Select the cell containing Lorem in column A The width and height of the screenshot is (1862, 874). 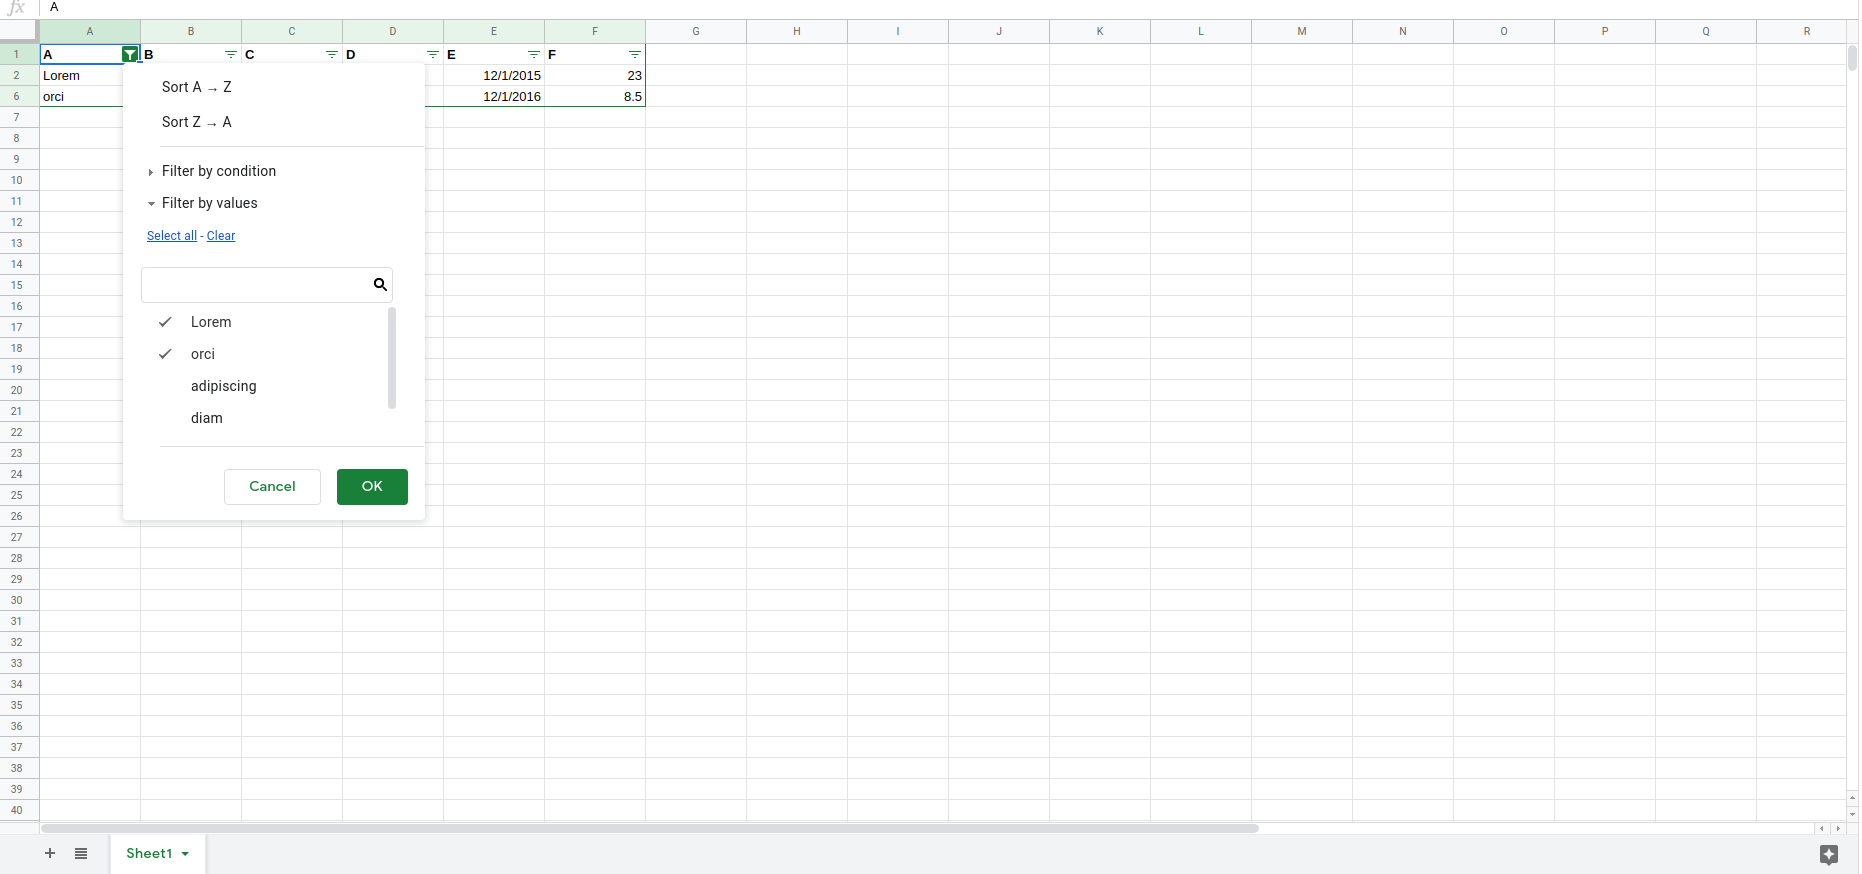coord(82,76)
